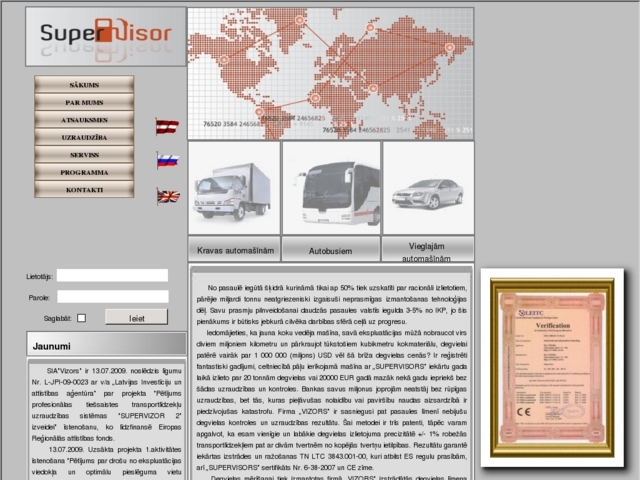The width and height of the screenshot is (640, 480).
Task: Click the SuperVisor logo
Action: (x=105, y=37)
